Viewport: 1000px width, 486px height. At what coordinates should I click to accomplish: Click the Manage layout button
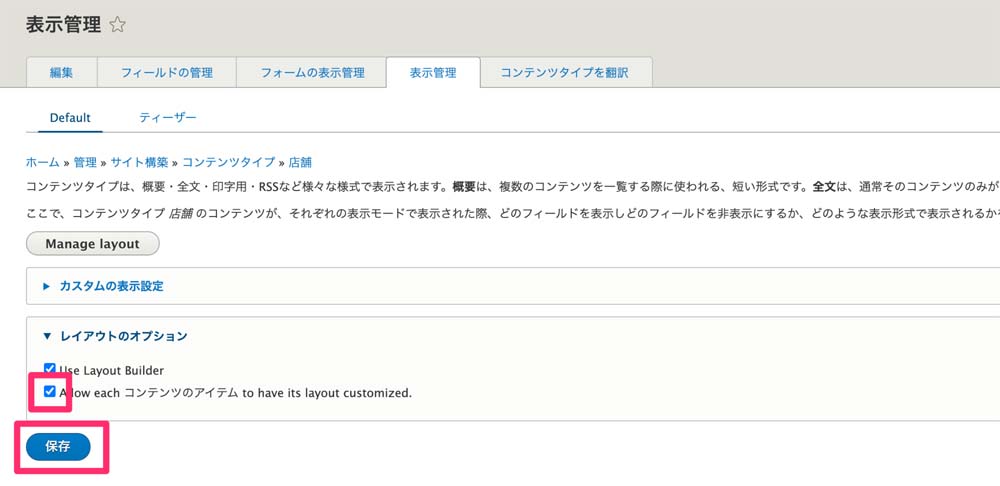click(92, 244)
